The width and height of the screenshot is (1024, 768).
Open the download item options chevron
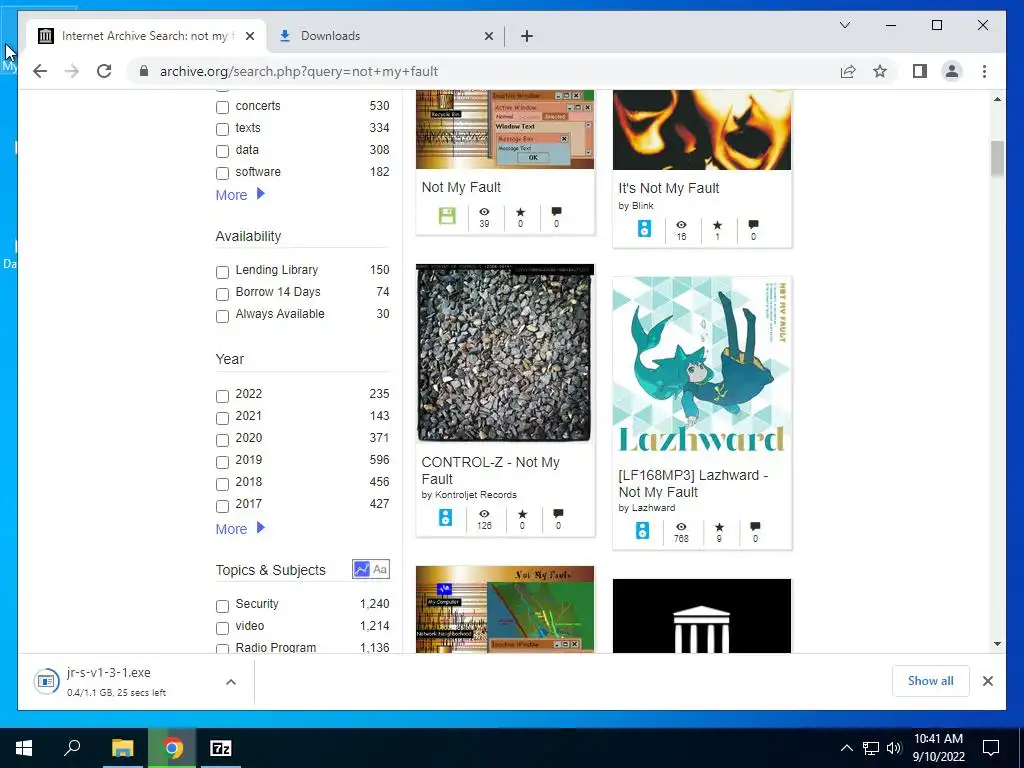(231, 682)
